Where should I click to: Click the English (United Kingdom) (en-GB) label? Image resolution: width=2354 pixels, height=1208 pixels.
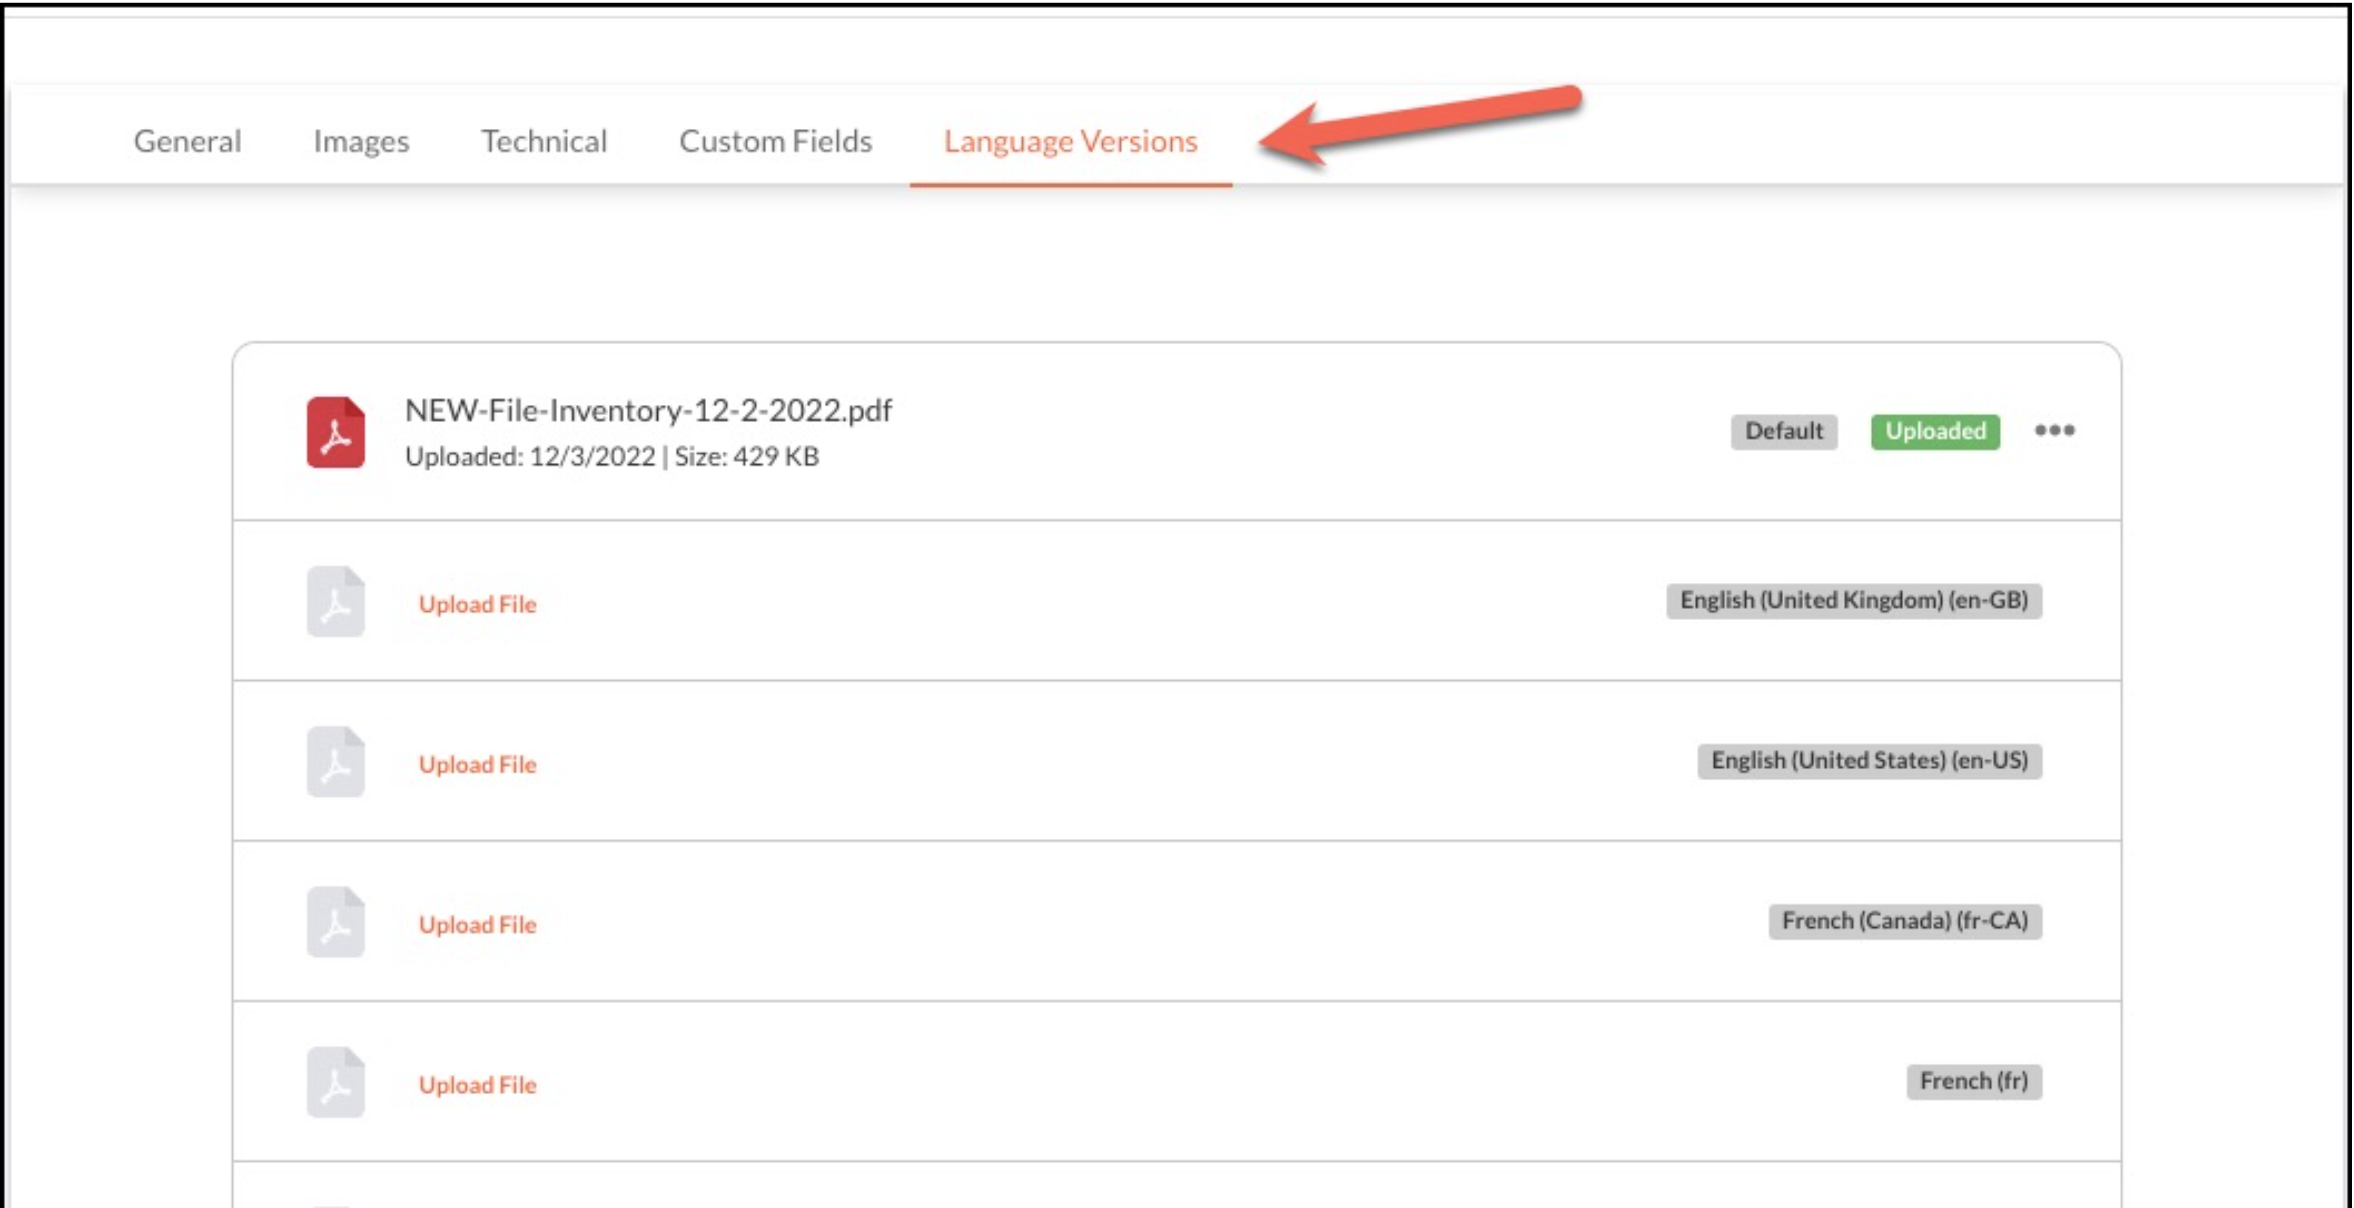point(1854,600)
